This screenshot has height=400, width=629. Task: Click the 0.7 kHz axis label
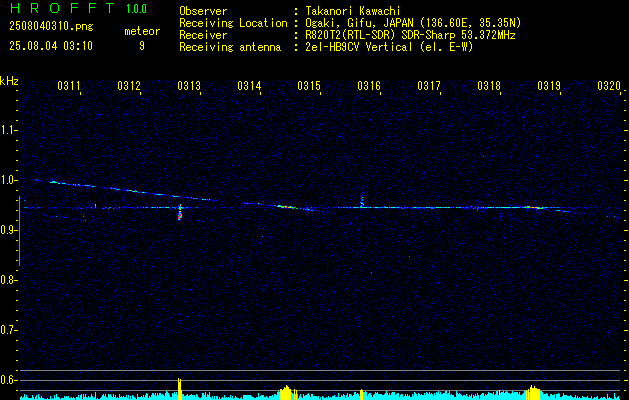7,330
